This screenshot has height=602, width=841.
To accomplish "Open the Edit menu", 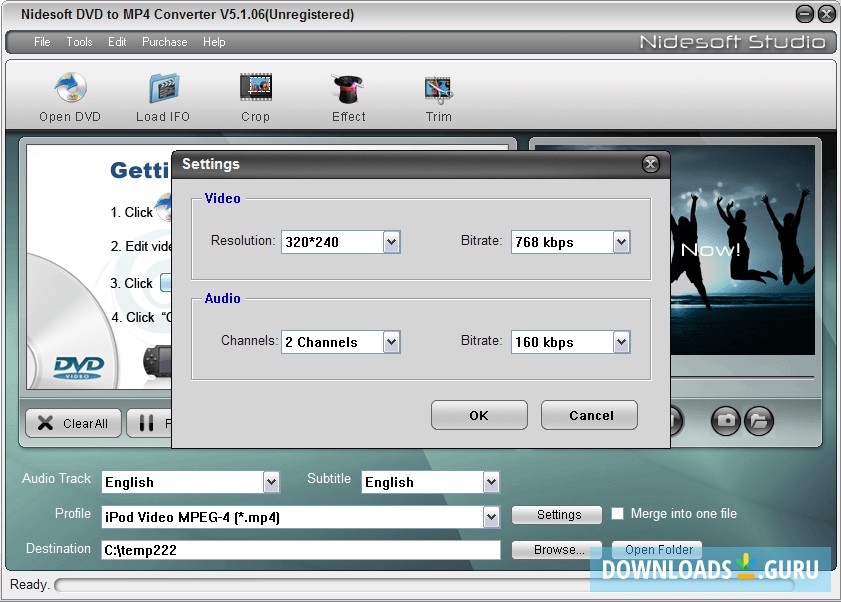I will 117,42.
